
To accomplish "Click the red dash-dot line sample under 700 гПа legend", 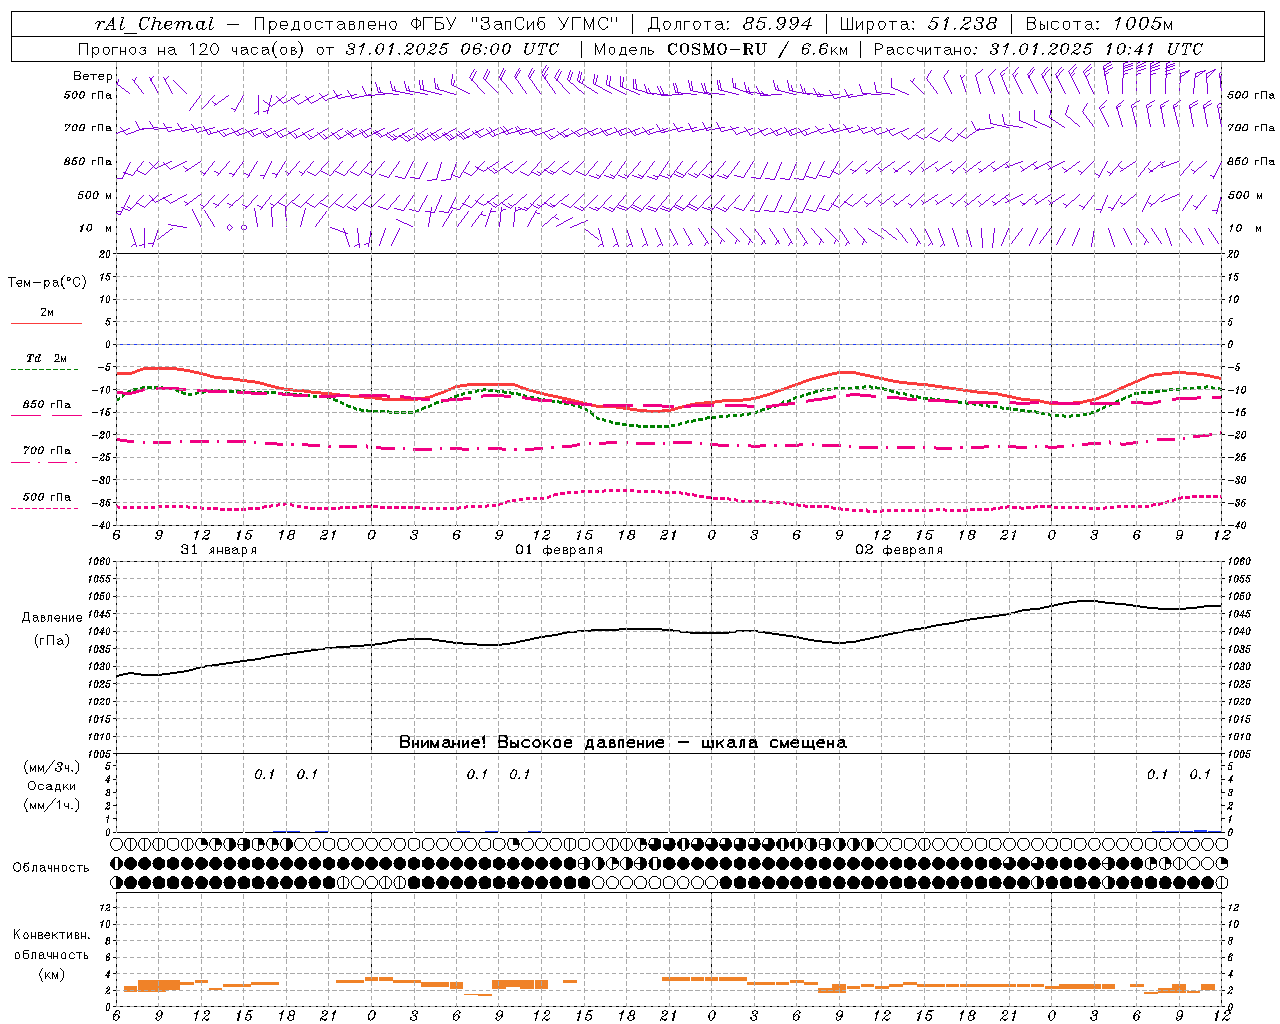I will (x=45, y=462).
